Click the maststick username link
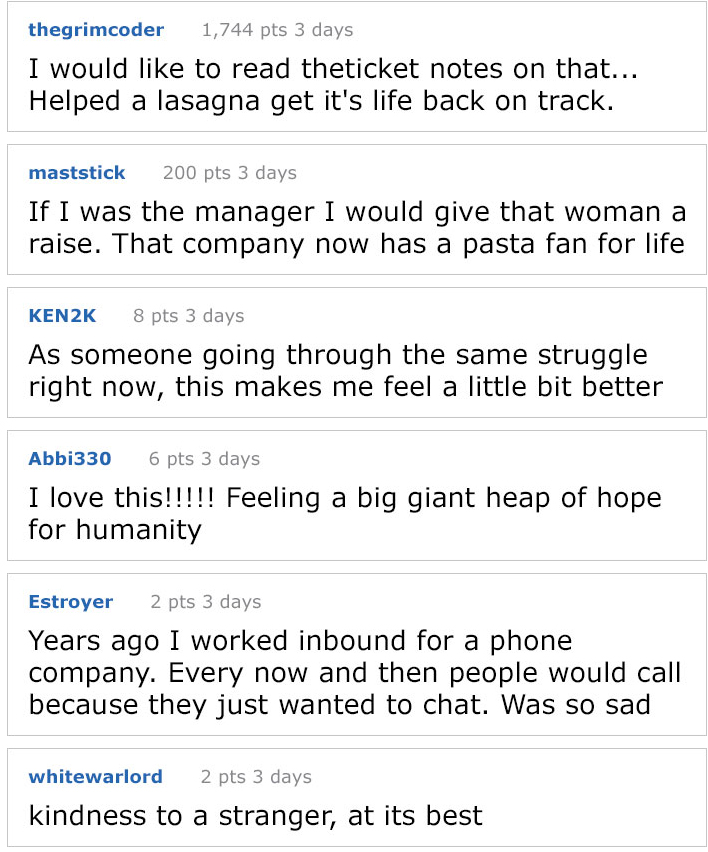The width and height of the screenshot is (708, 852). [77, 173]
